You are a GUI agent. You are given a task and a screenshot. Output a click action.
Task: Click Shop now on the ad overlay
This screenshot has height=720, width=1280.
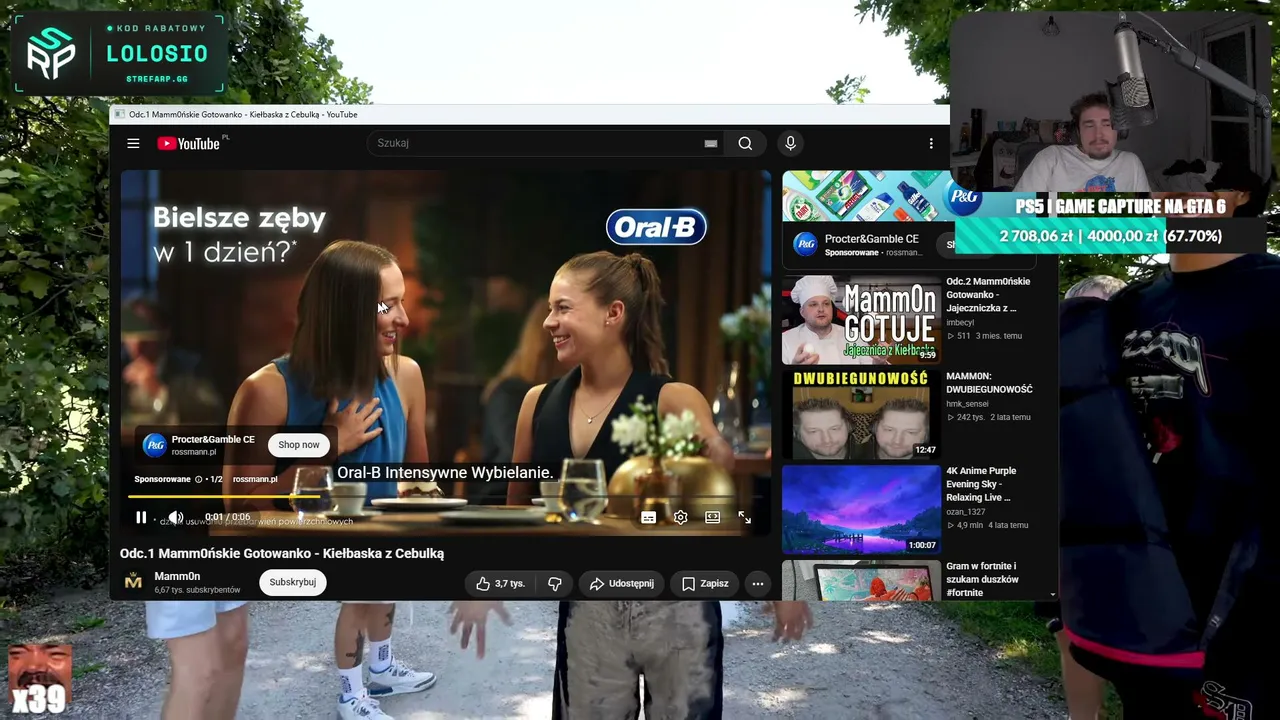pyautogui.click(x=299, y=445)
